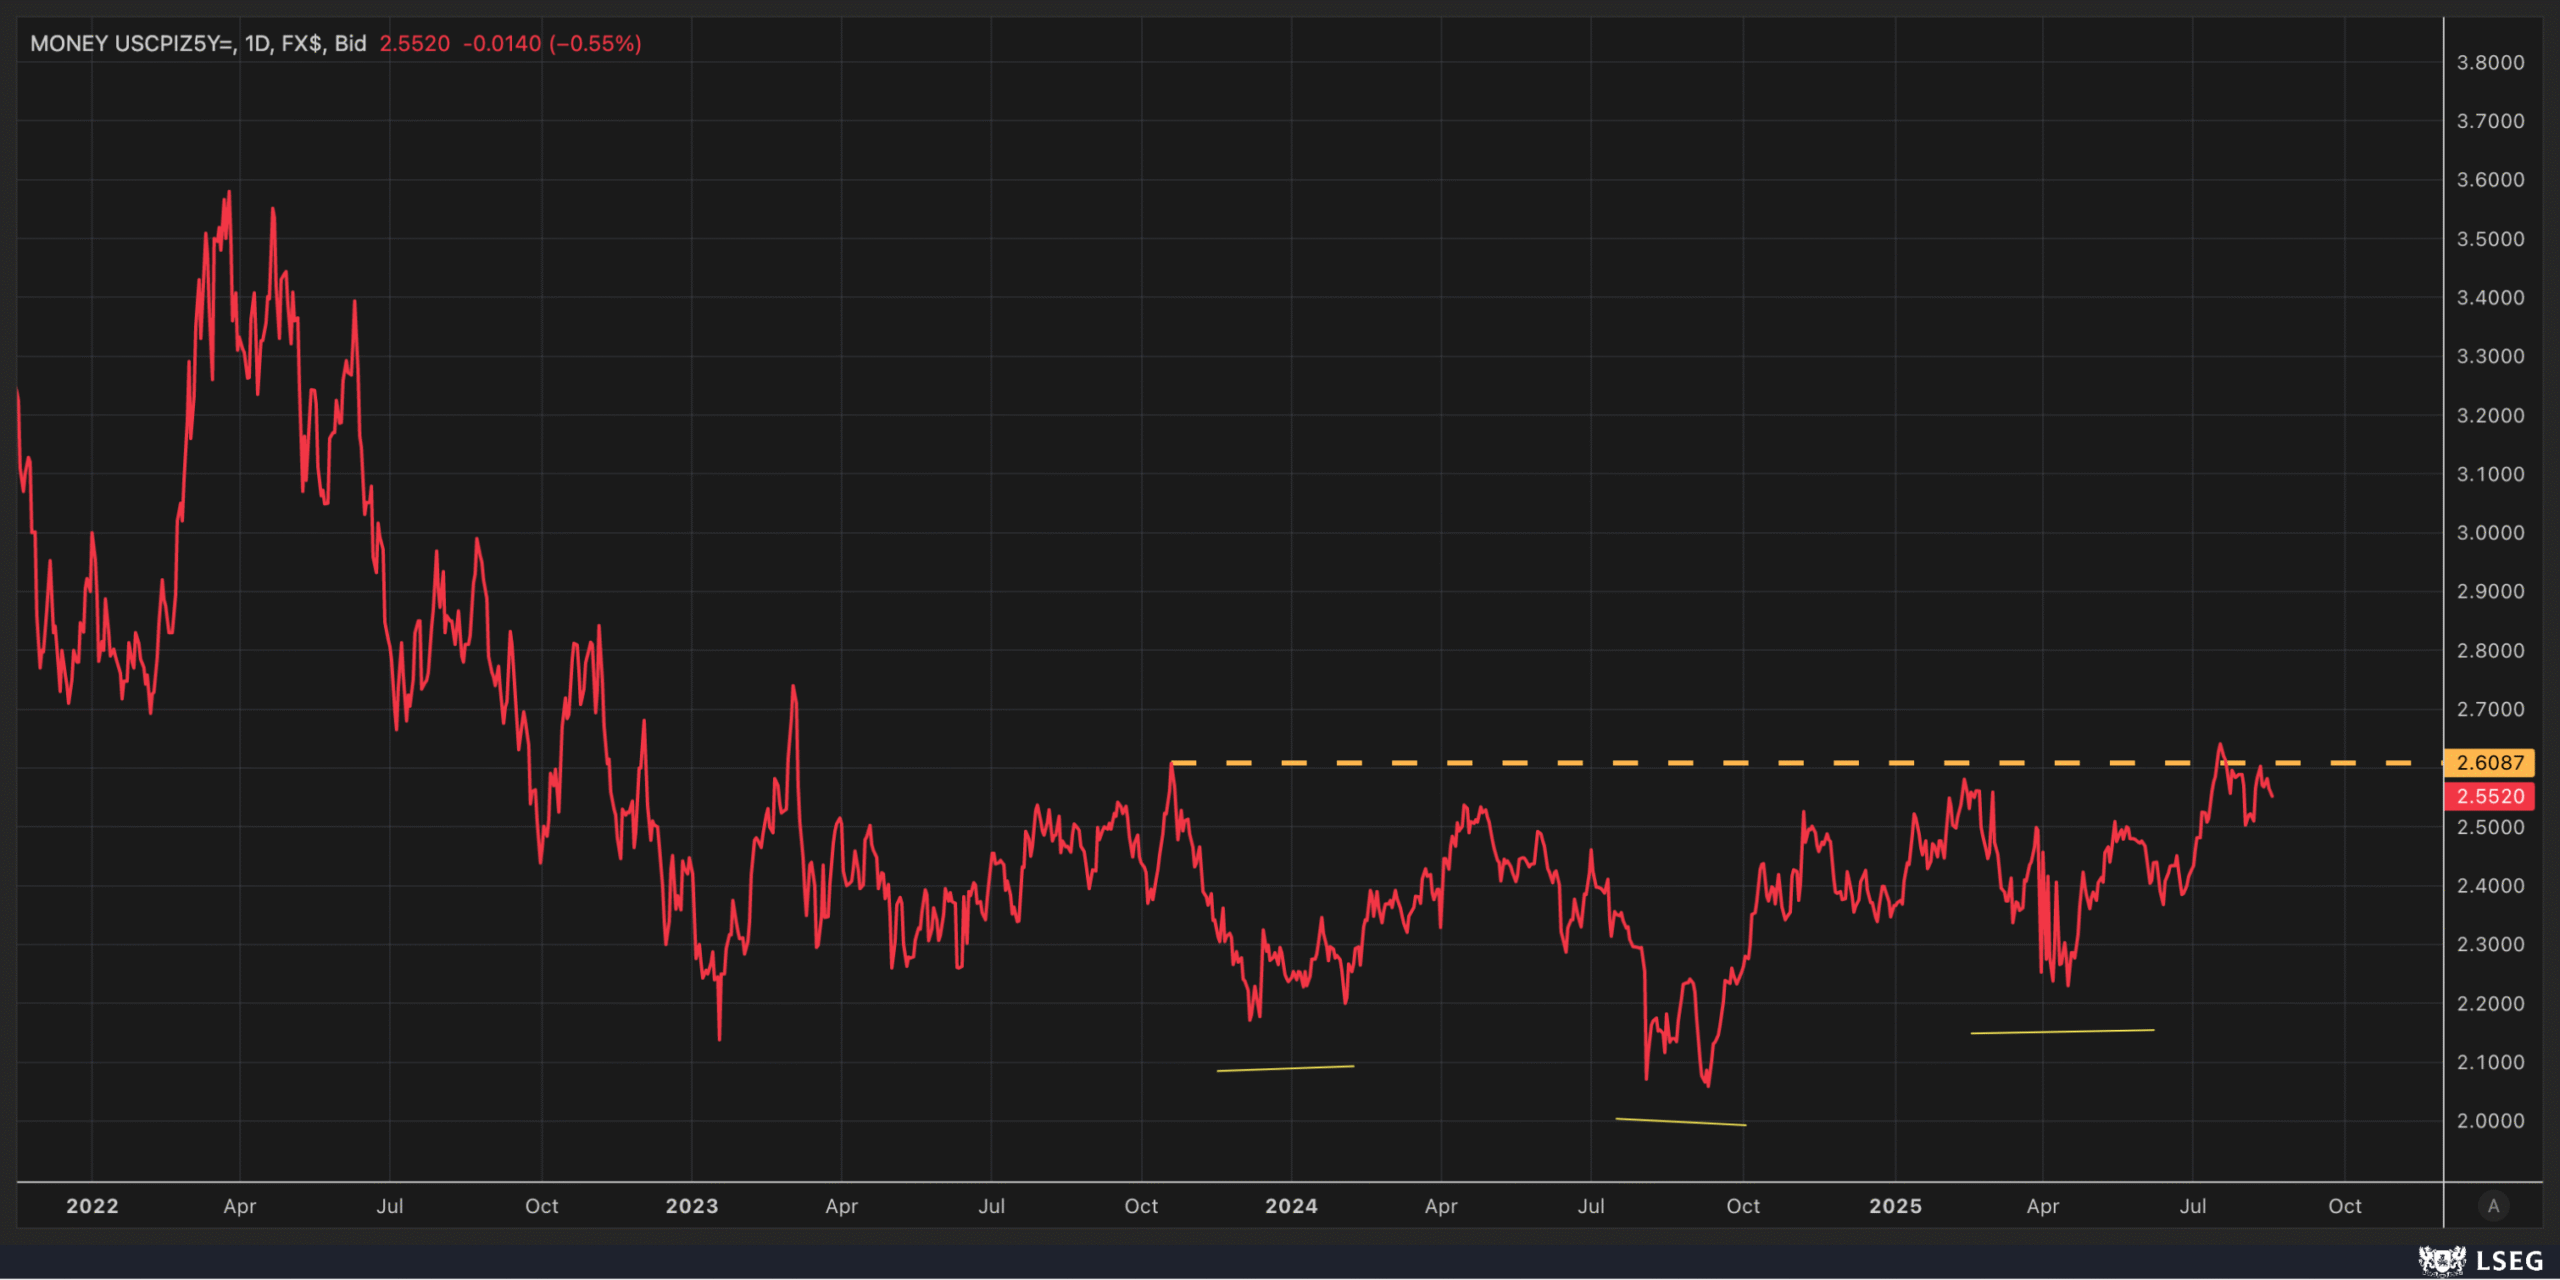Click the 2022 year label on time axis

point(92,1207)
